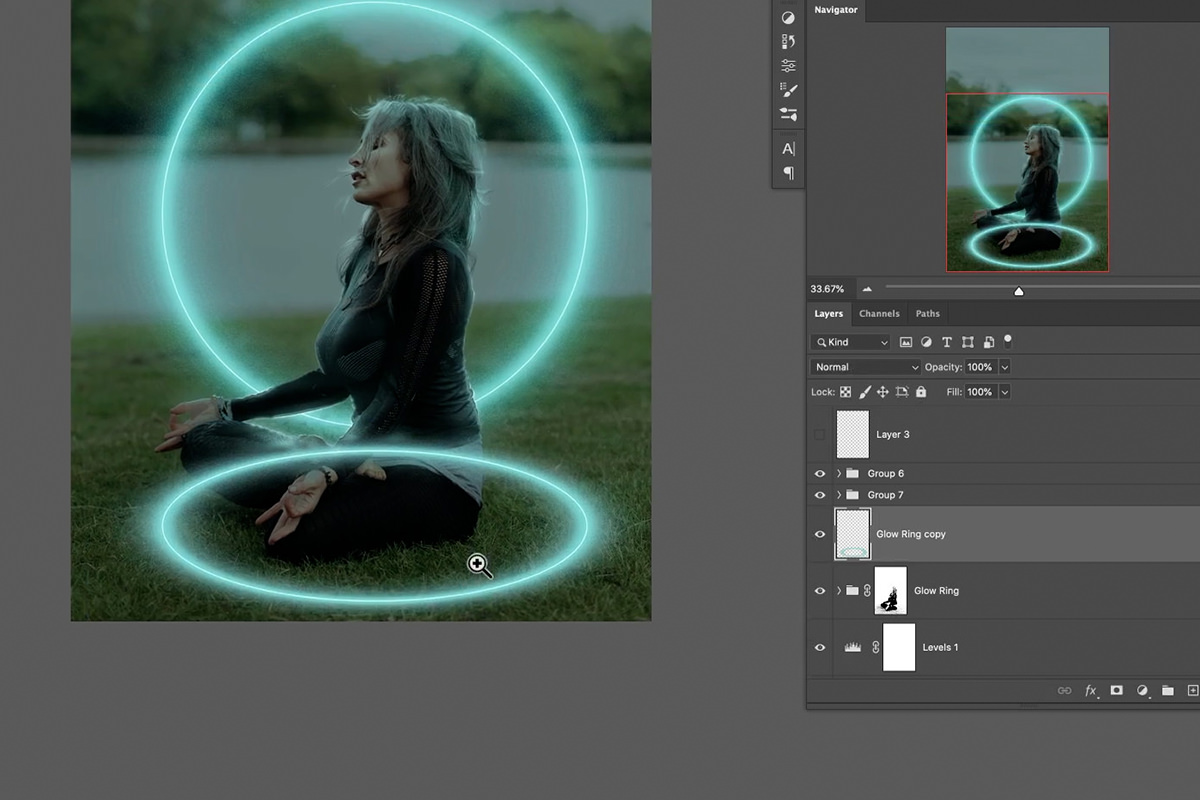
Task: Click the Link Layers icon
Action: pos(1065,691)
